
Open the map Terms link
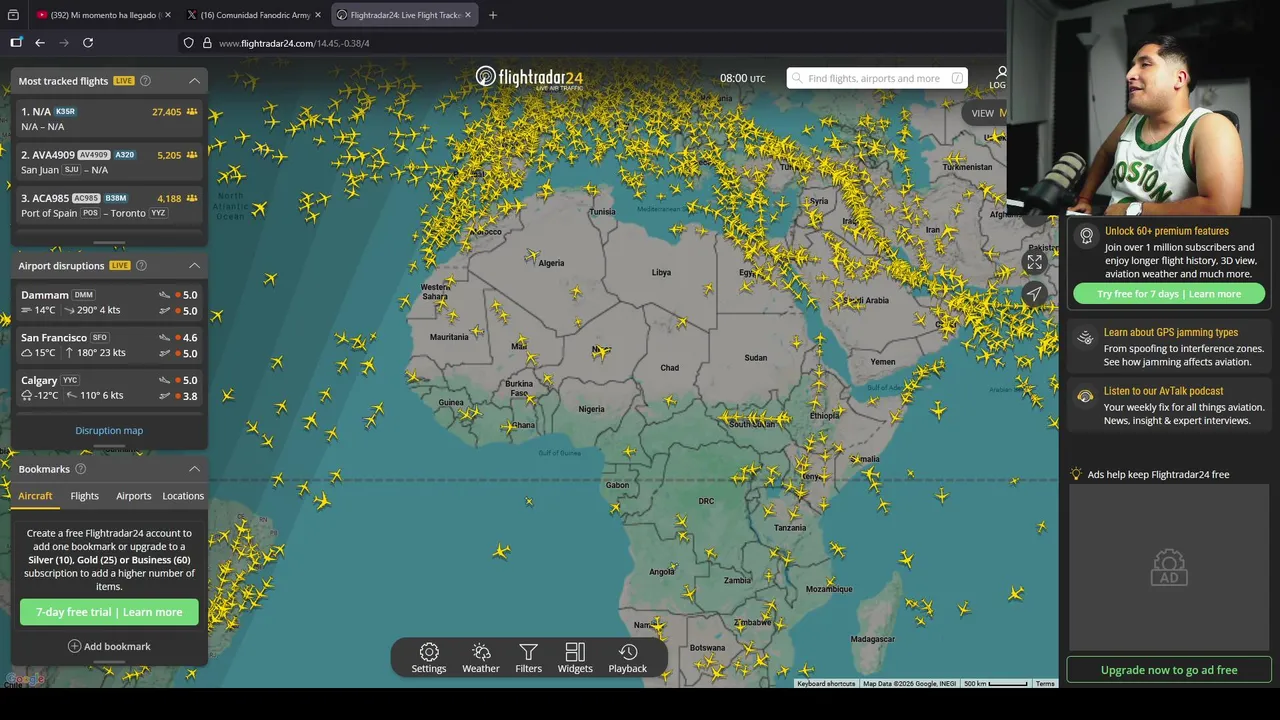1045,684
